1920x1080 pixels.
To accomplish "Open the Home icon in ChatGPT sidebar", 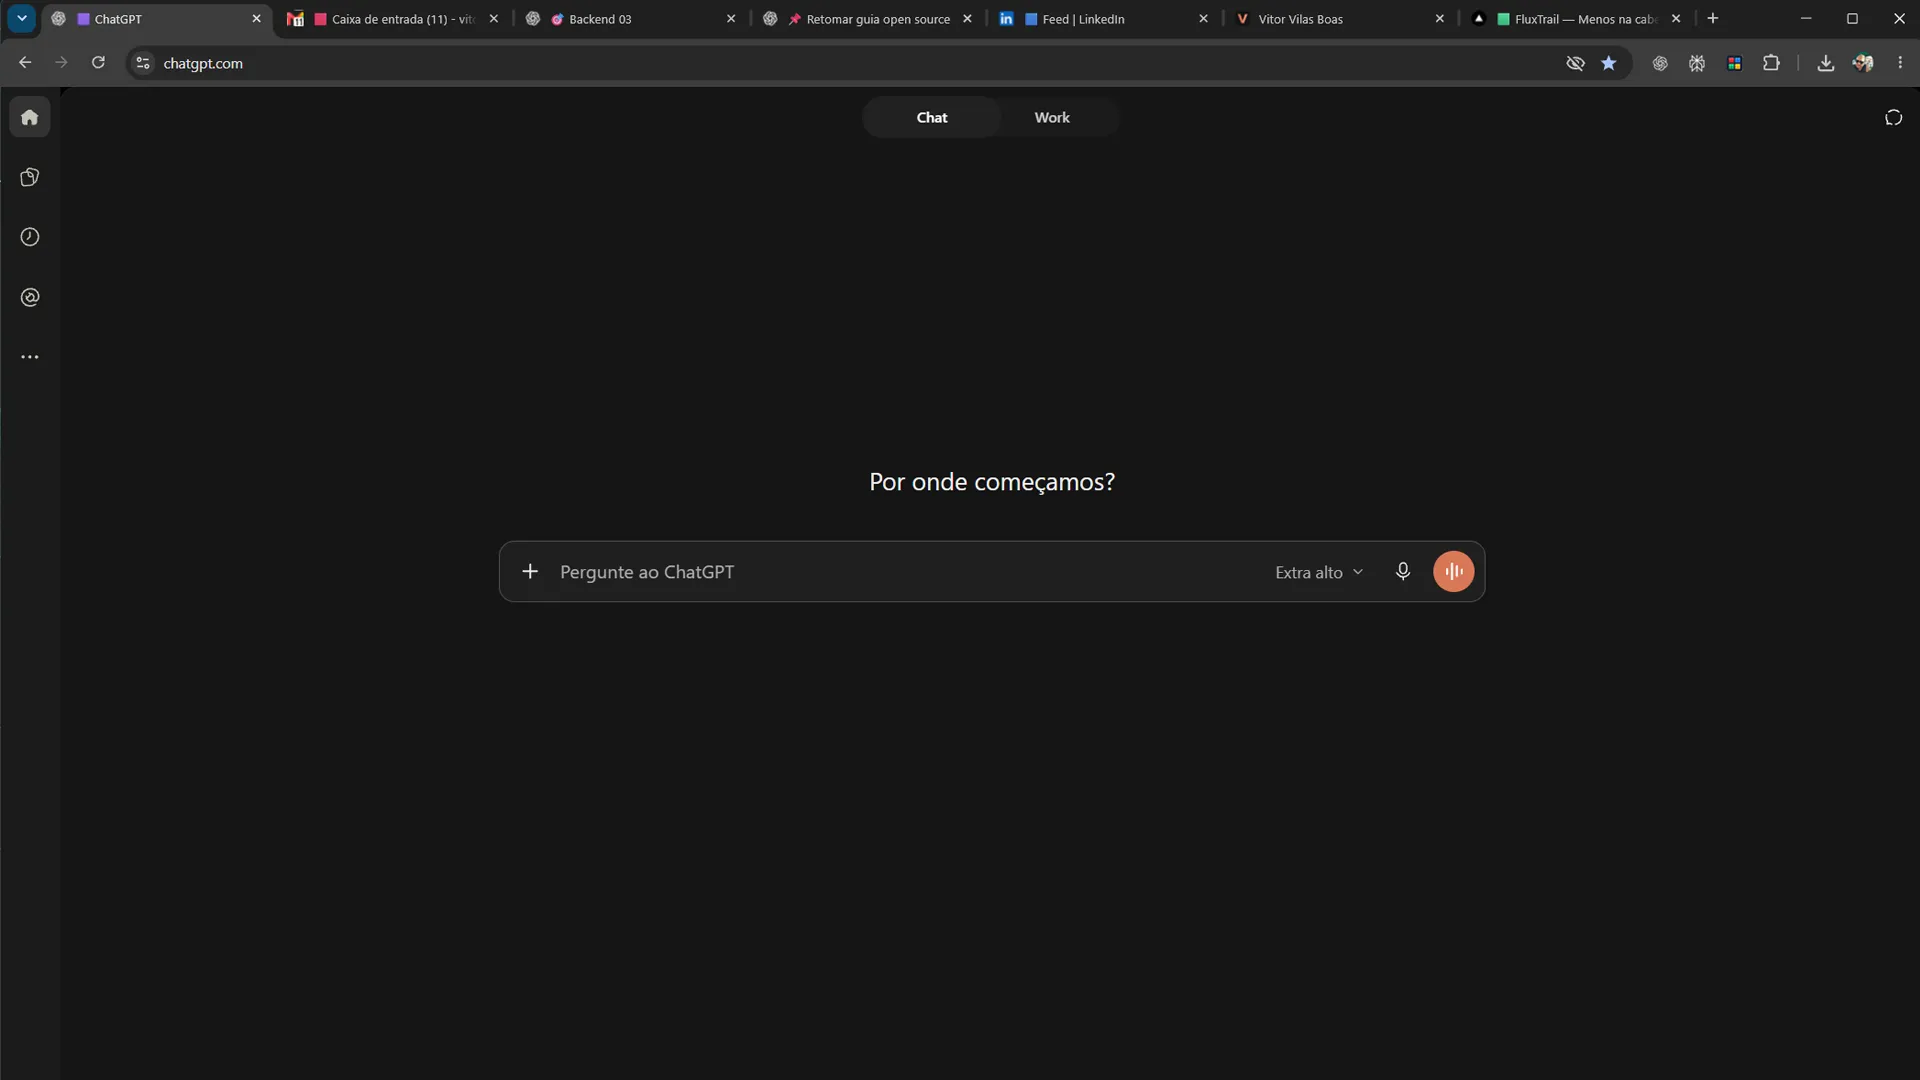I will 30,117.
